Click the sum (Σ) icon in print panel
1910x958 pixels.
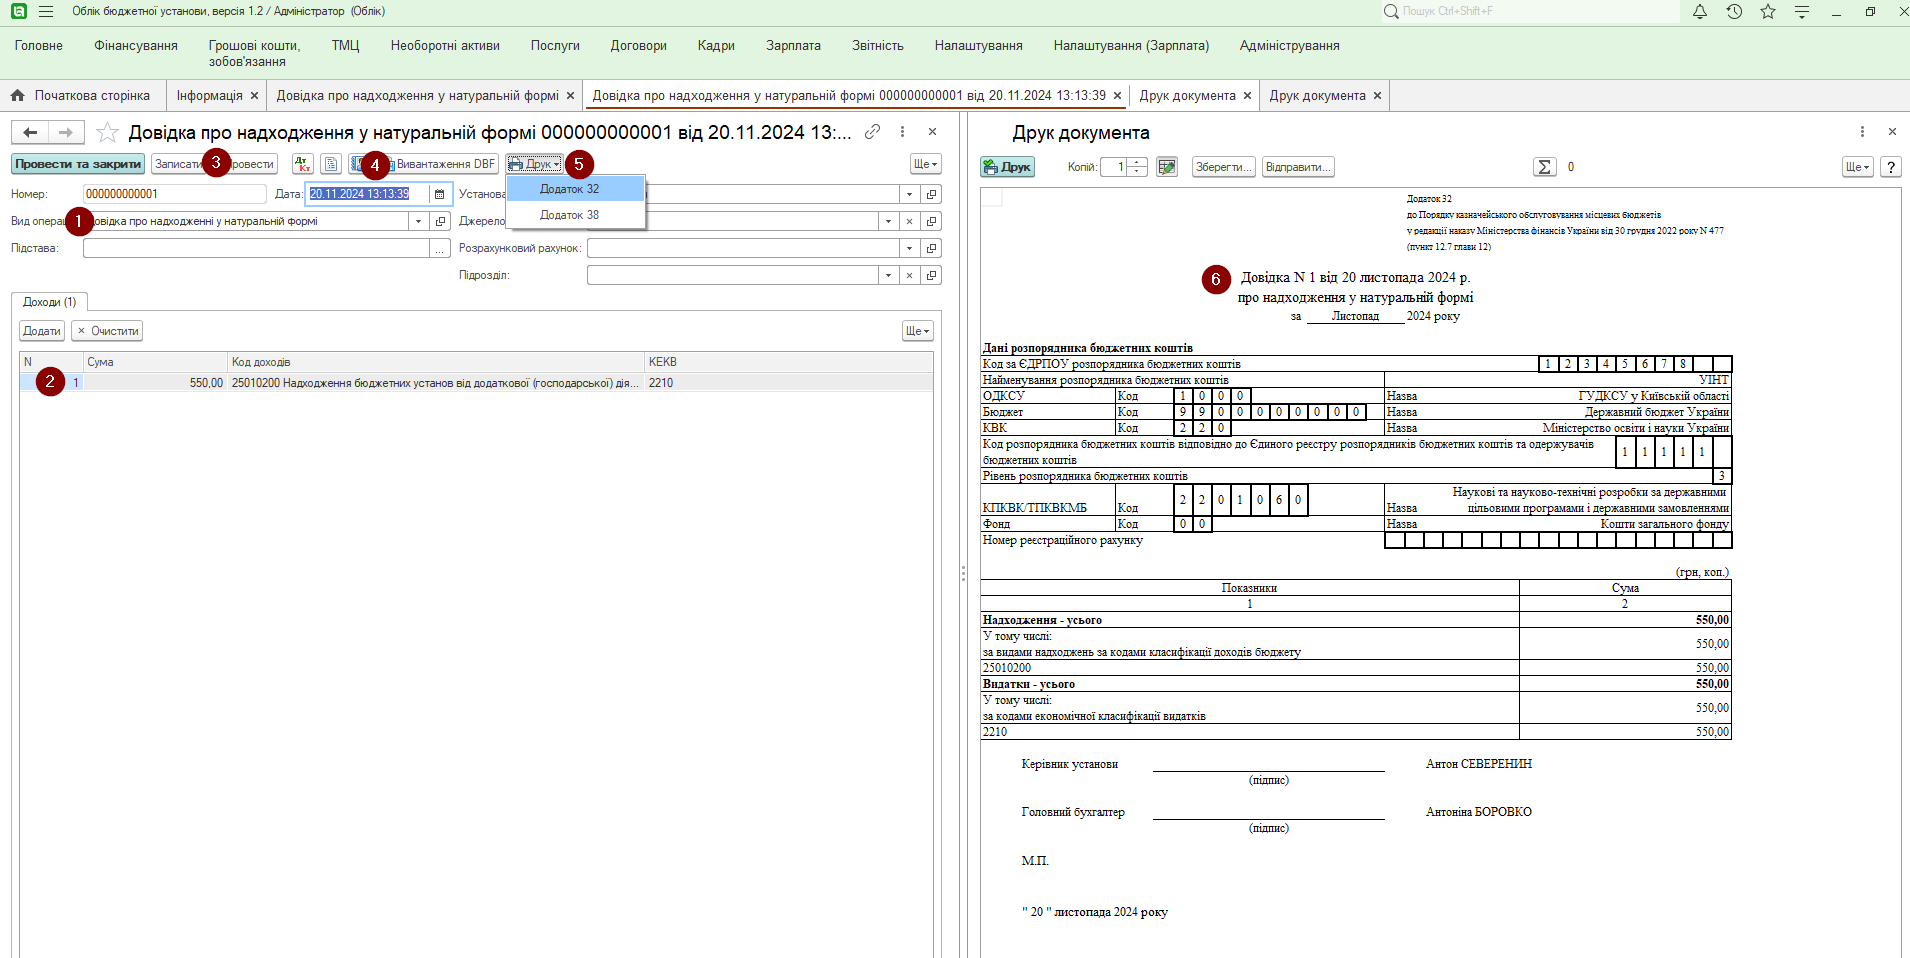coord(1544,167)
